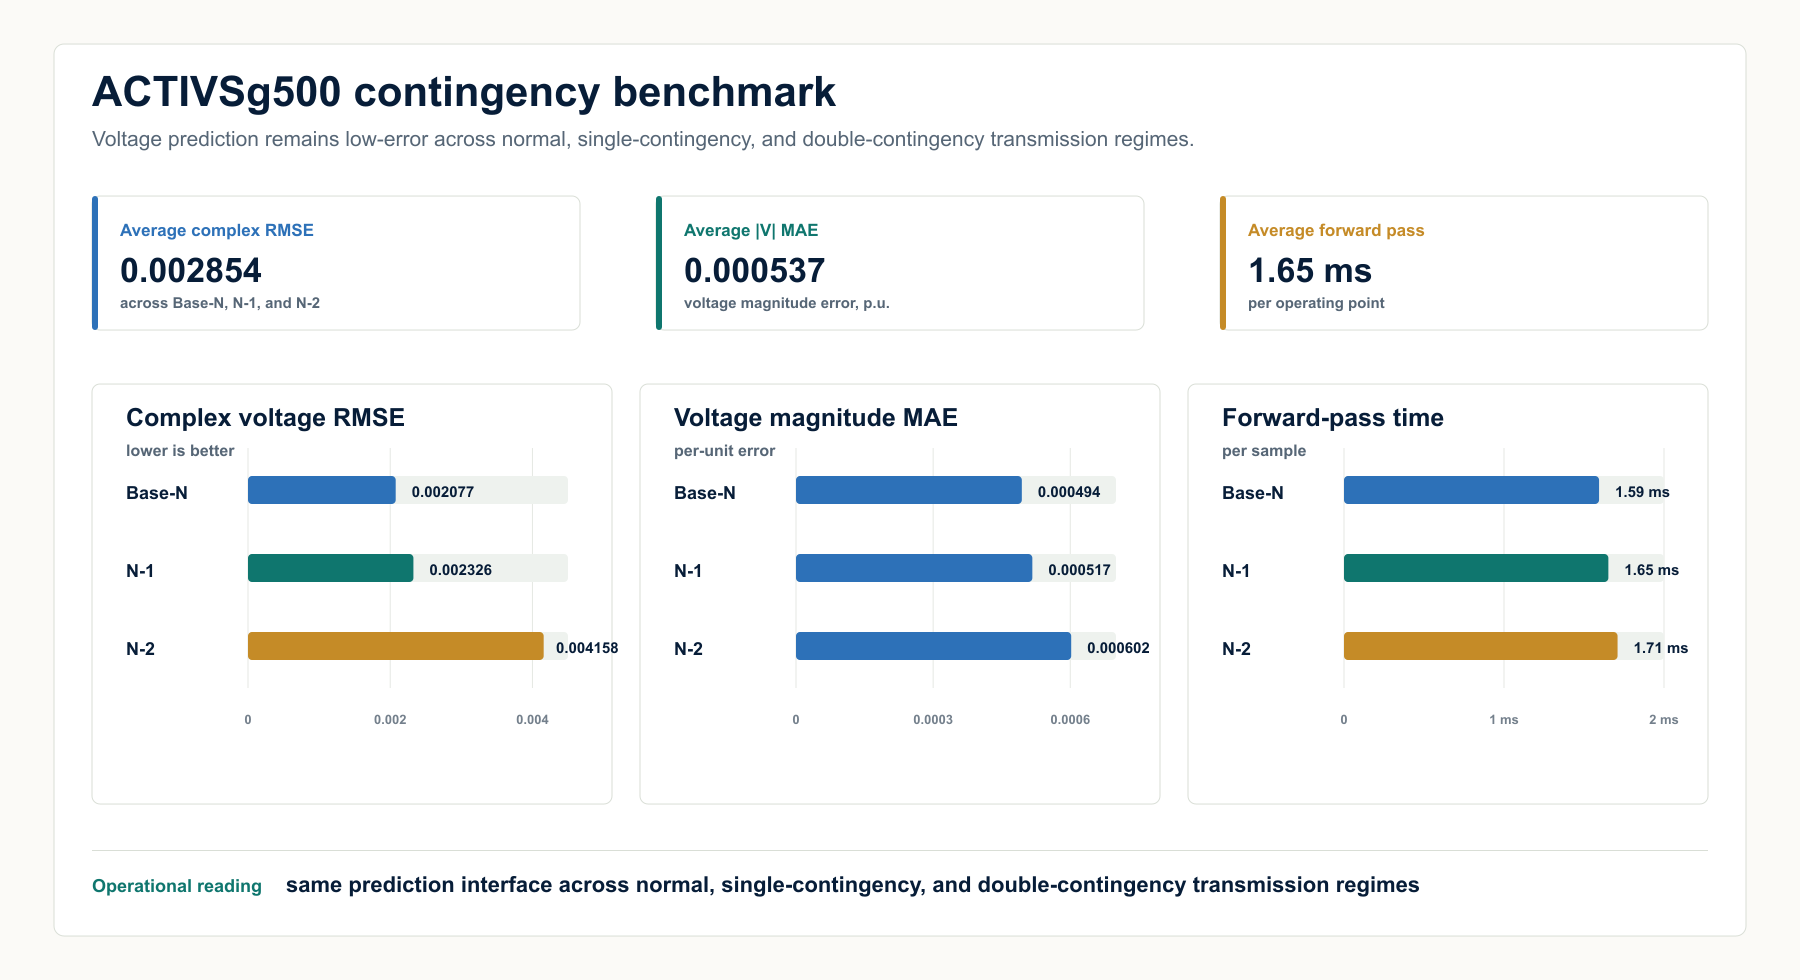This screenshot has width=1800, height=980.
Task: Click the 'lower is better' subtitle
Action: pos(180,451)
